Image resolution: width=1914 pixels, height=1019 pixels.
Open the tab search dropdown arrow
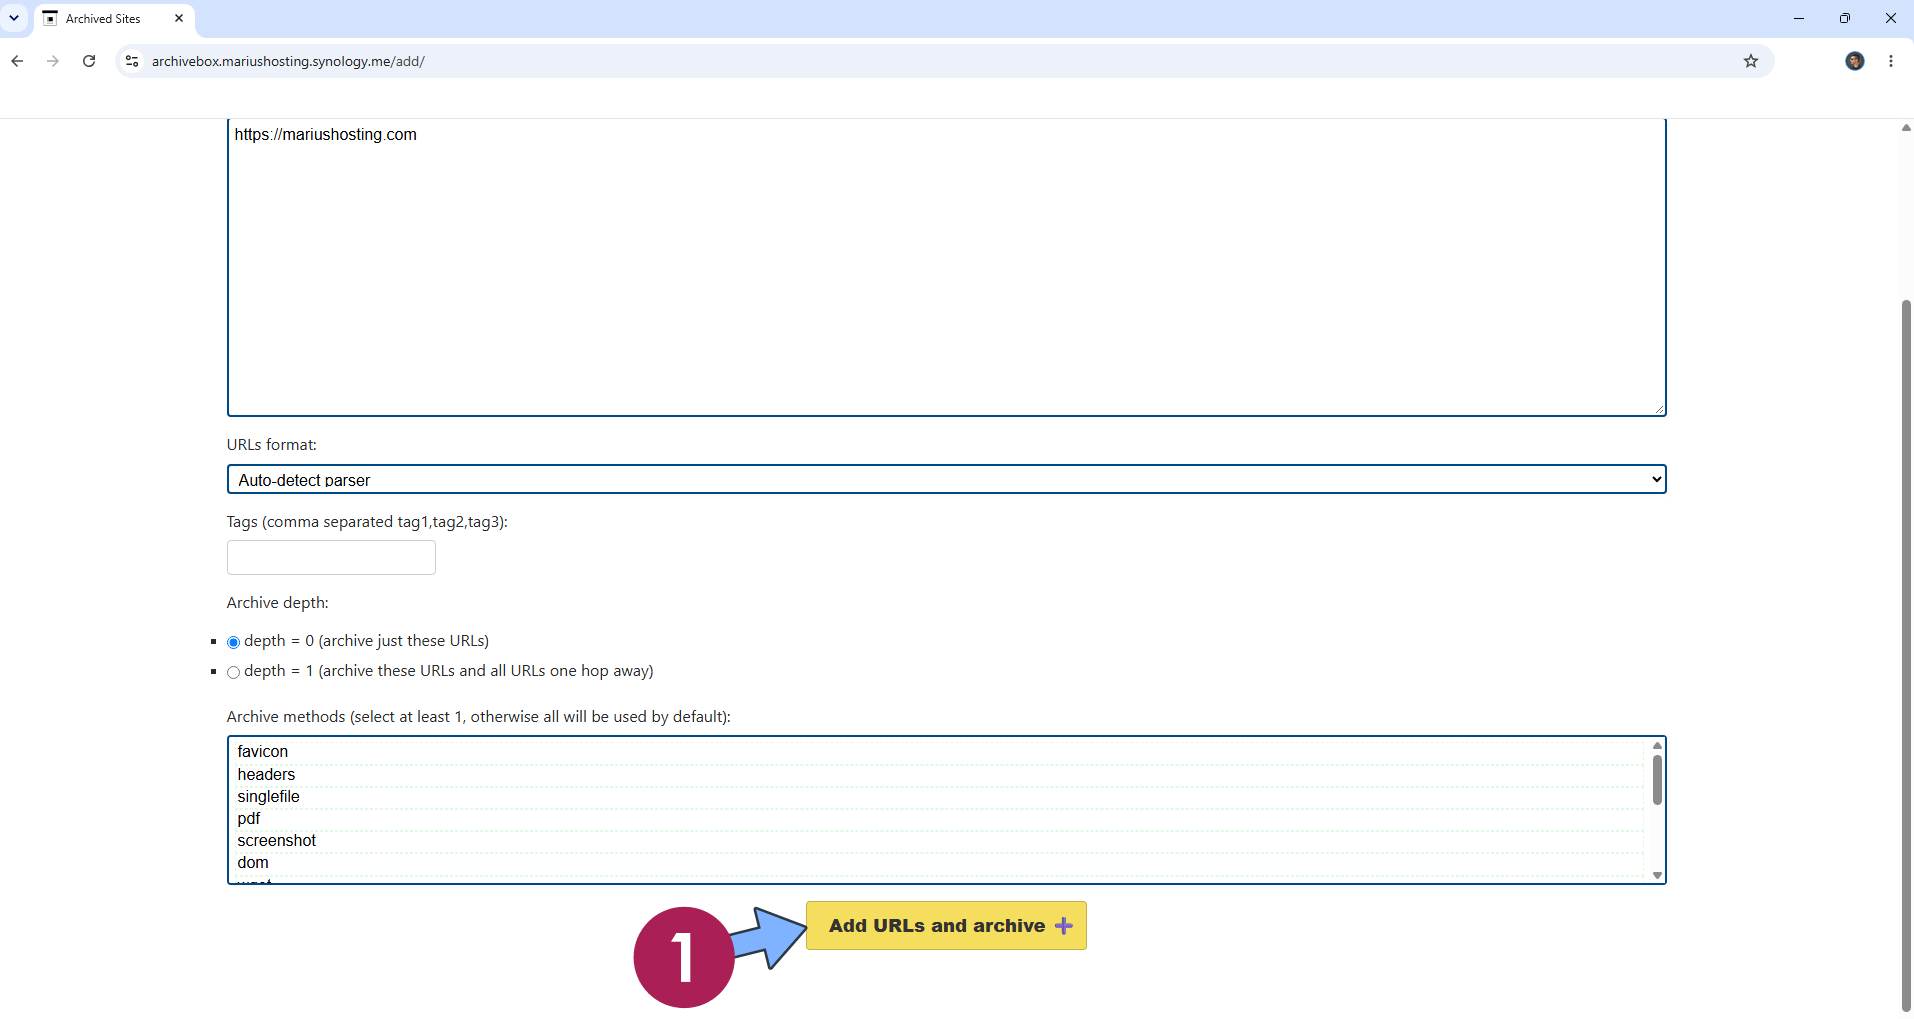[14, 18]
